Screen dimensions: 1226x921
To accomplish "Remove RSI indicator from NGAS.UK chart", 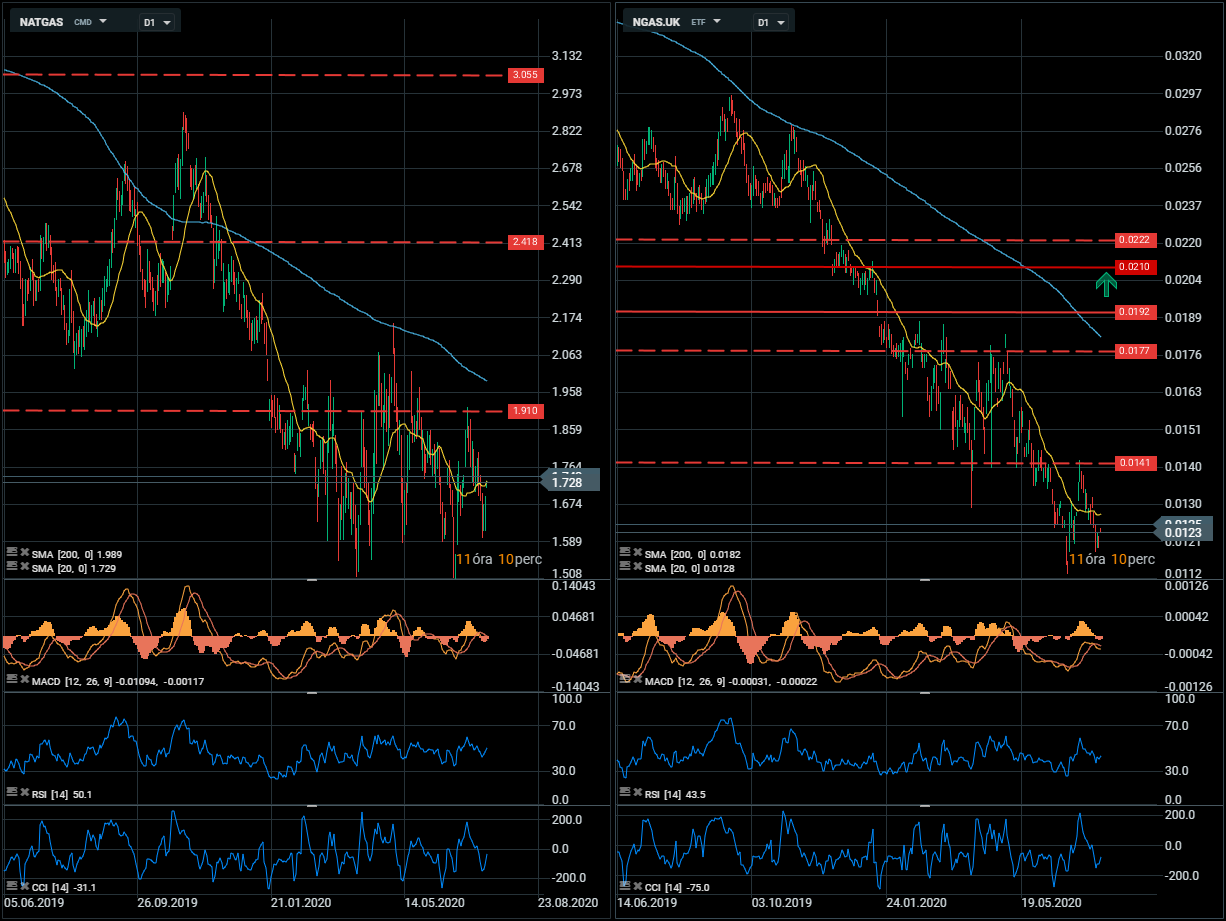I will 636,792.
